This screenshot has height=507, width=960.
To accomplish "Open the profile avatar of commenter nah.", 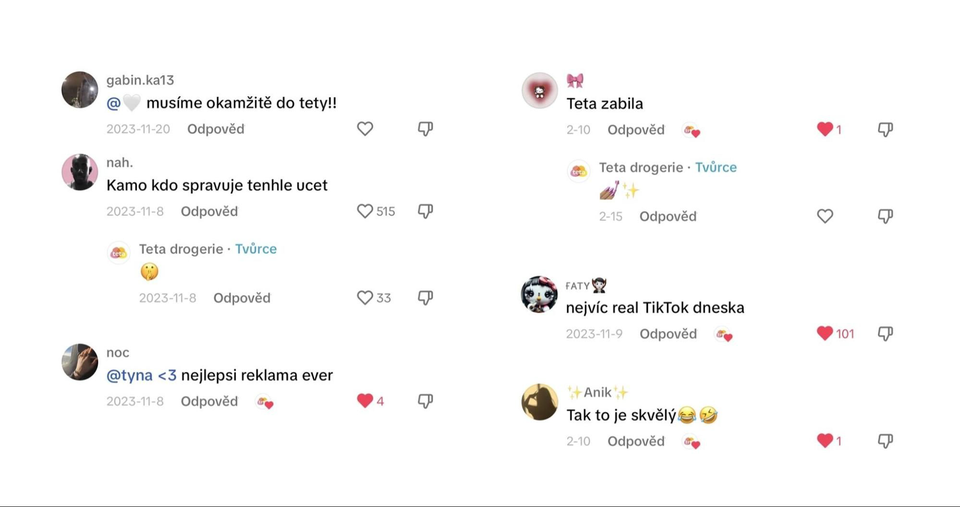I will pyautogui.click(x=80, y=172).
